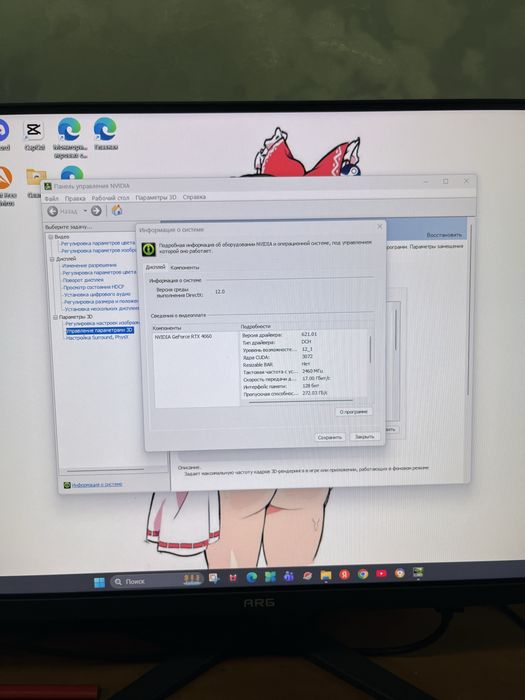
Task: Select Установка нескольких дисплеев in the tree
Action: pos(102,308)
